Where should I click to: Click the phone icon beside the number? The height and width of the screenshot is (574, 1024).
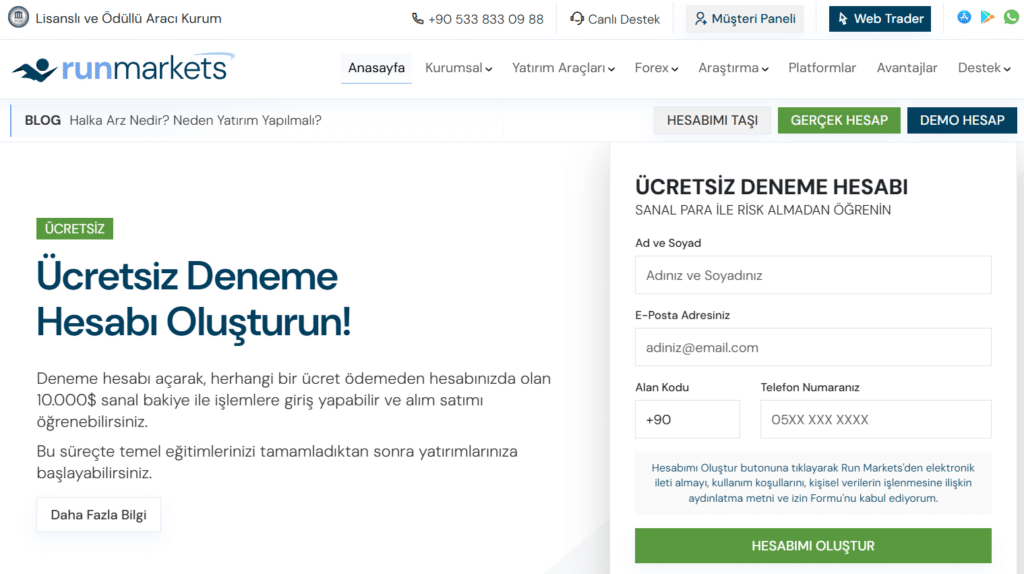(x=417, y=19)
